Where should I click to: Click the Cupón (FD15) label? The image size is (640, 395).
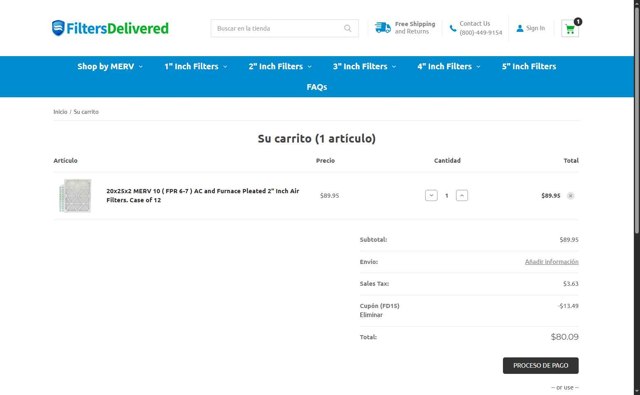[380, 306]
